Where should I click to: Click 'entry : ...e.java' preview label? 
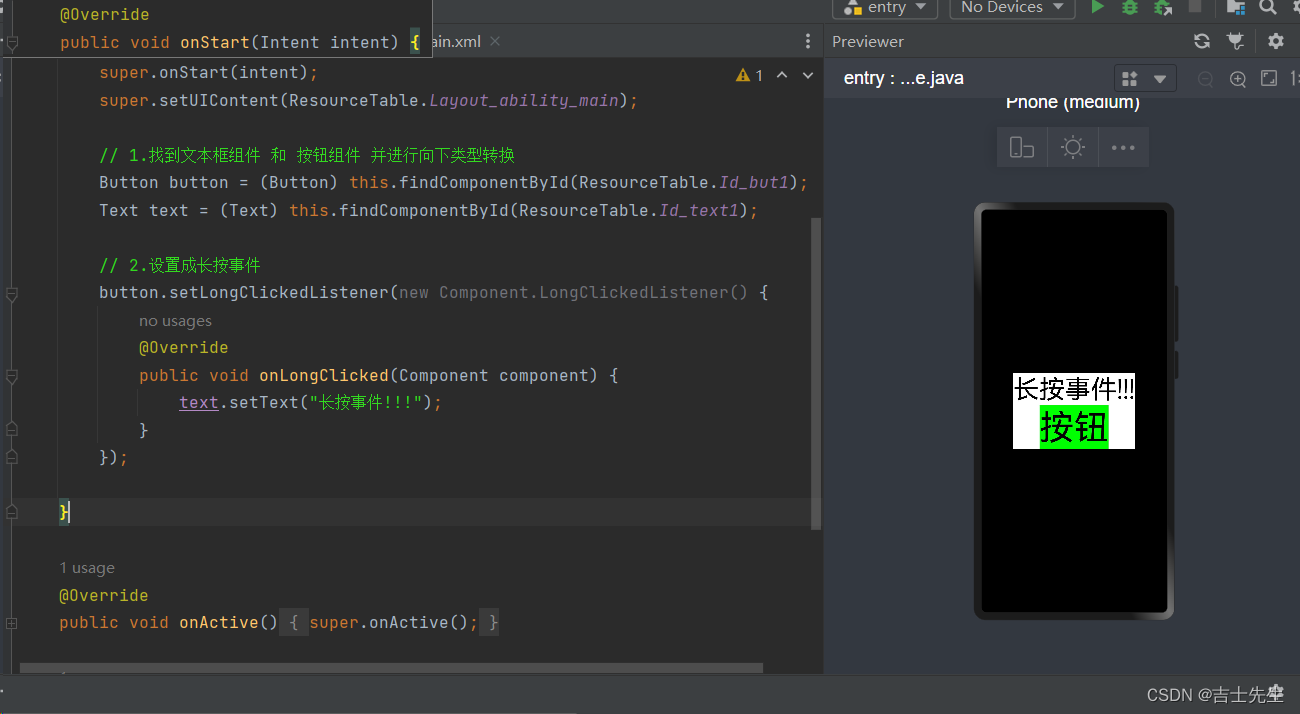coord(904,78)
